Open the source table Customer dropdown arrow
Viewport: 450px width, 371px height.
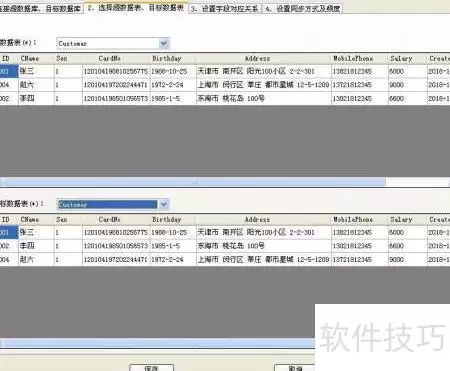[x=163, y=43]
